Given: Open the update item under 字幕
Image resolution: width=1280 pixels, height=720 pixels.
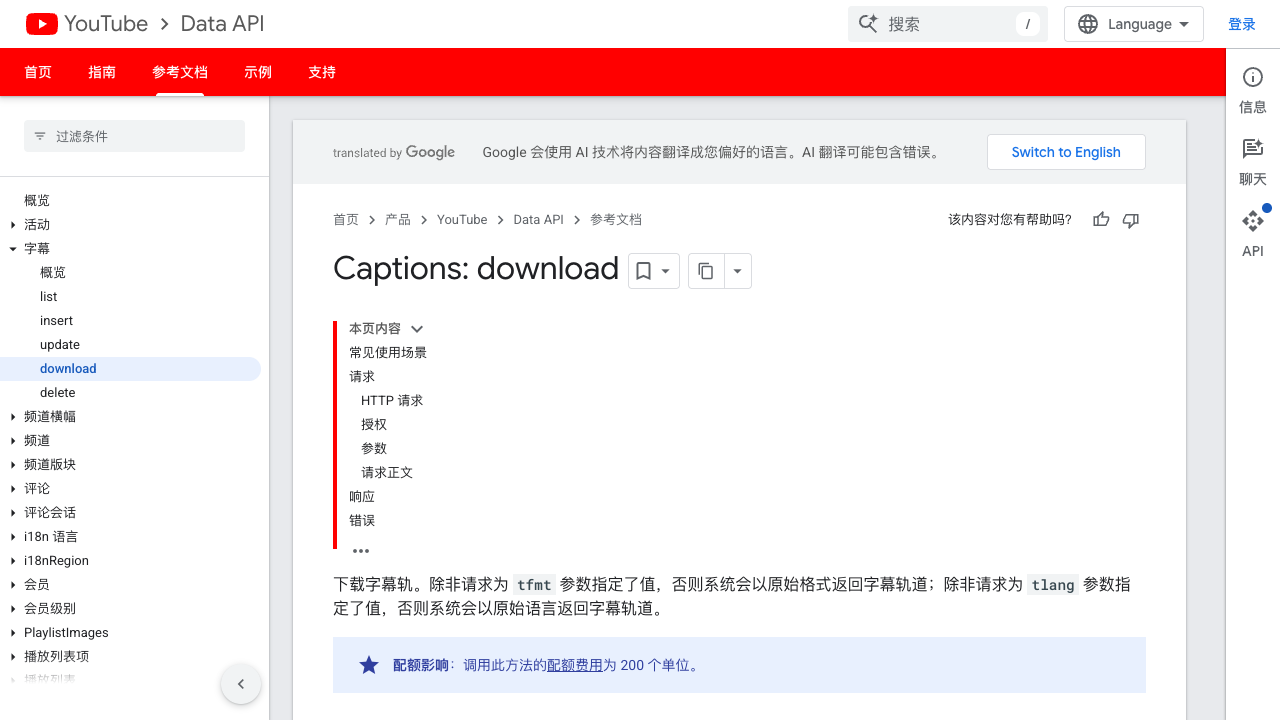Looking at the screenshot, I should tap(60, 345).
